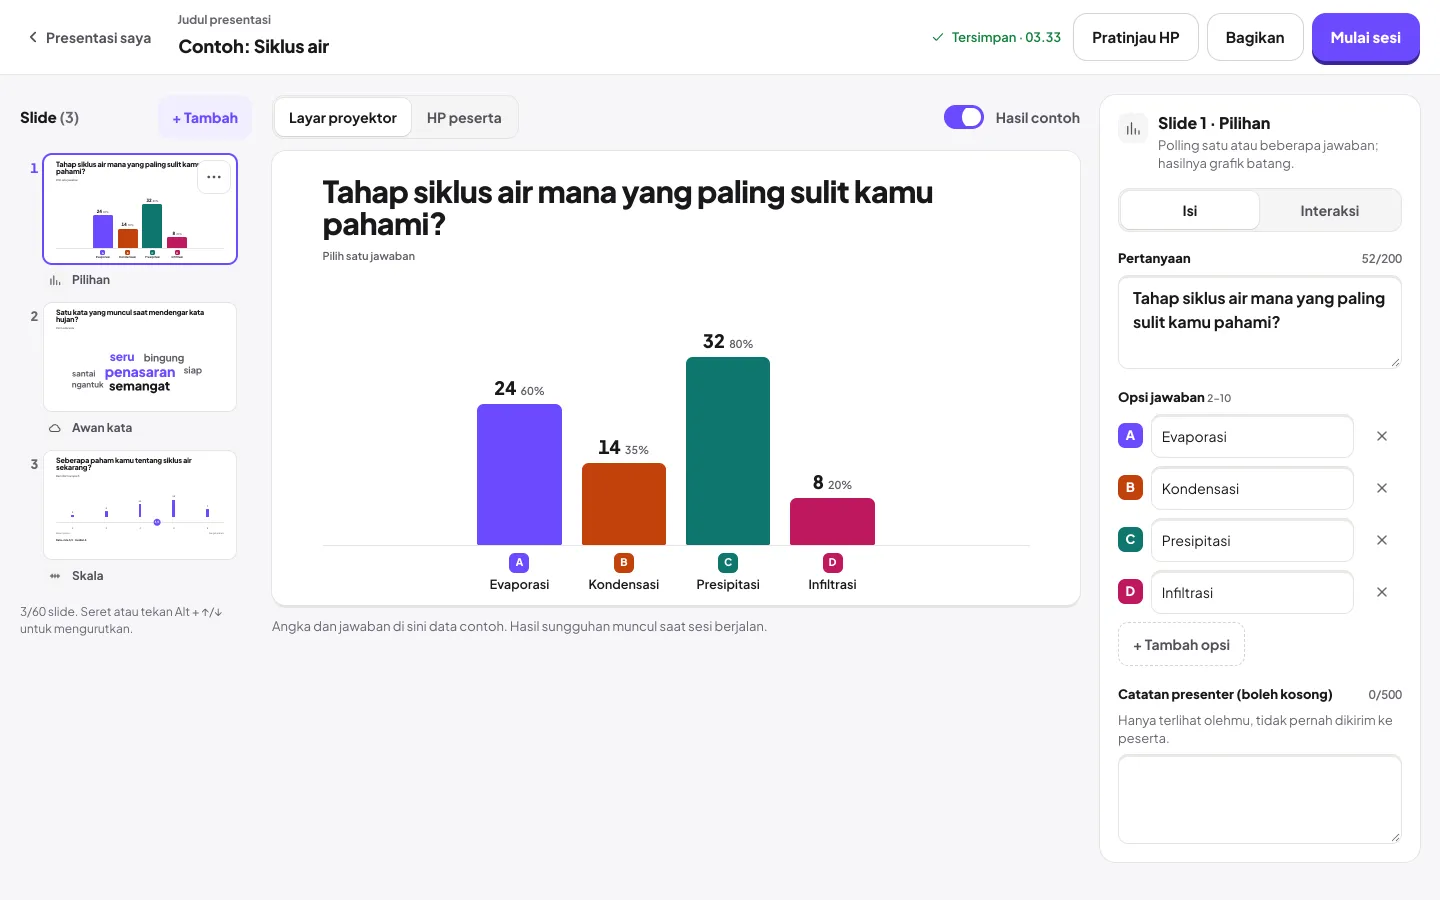Switch to Layar proyektor view
Image resolution: width=1440 pixels, height=900 pixels.
[343, 118]
